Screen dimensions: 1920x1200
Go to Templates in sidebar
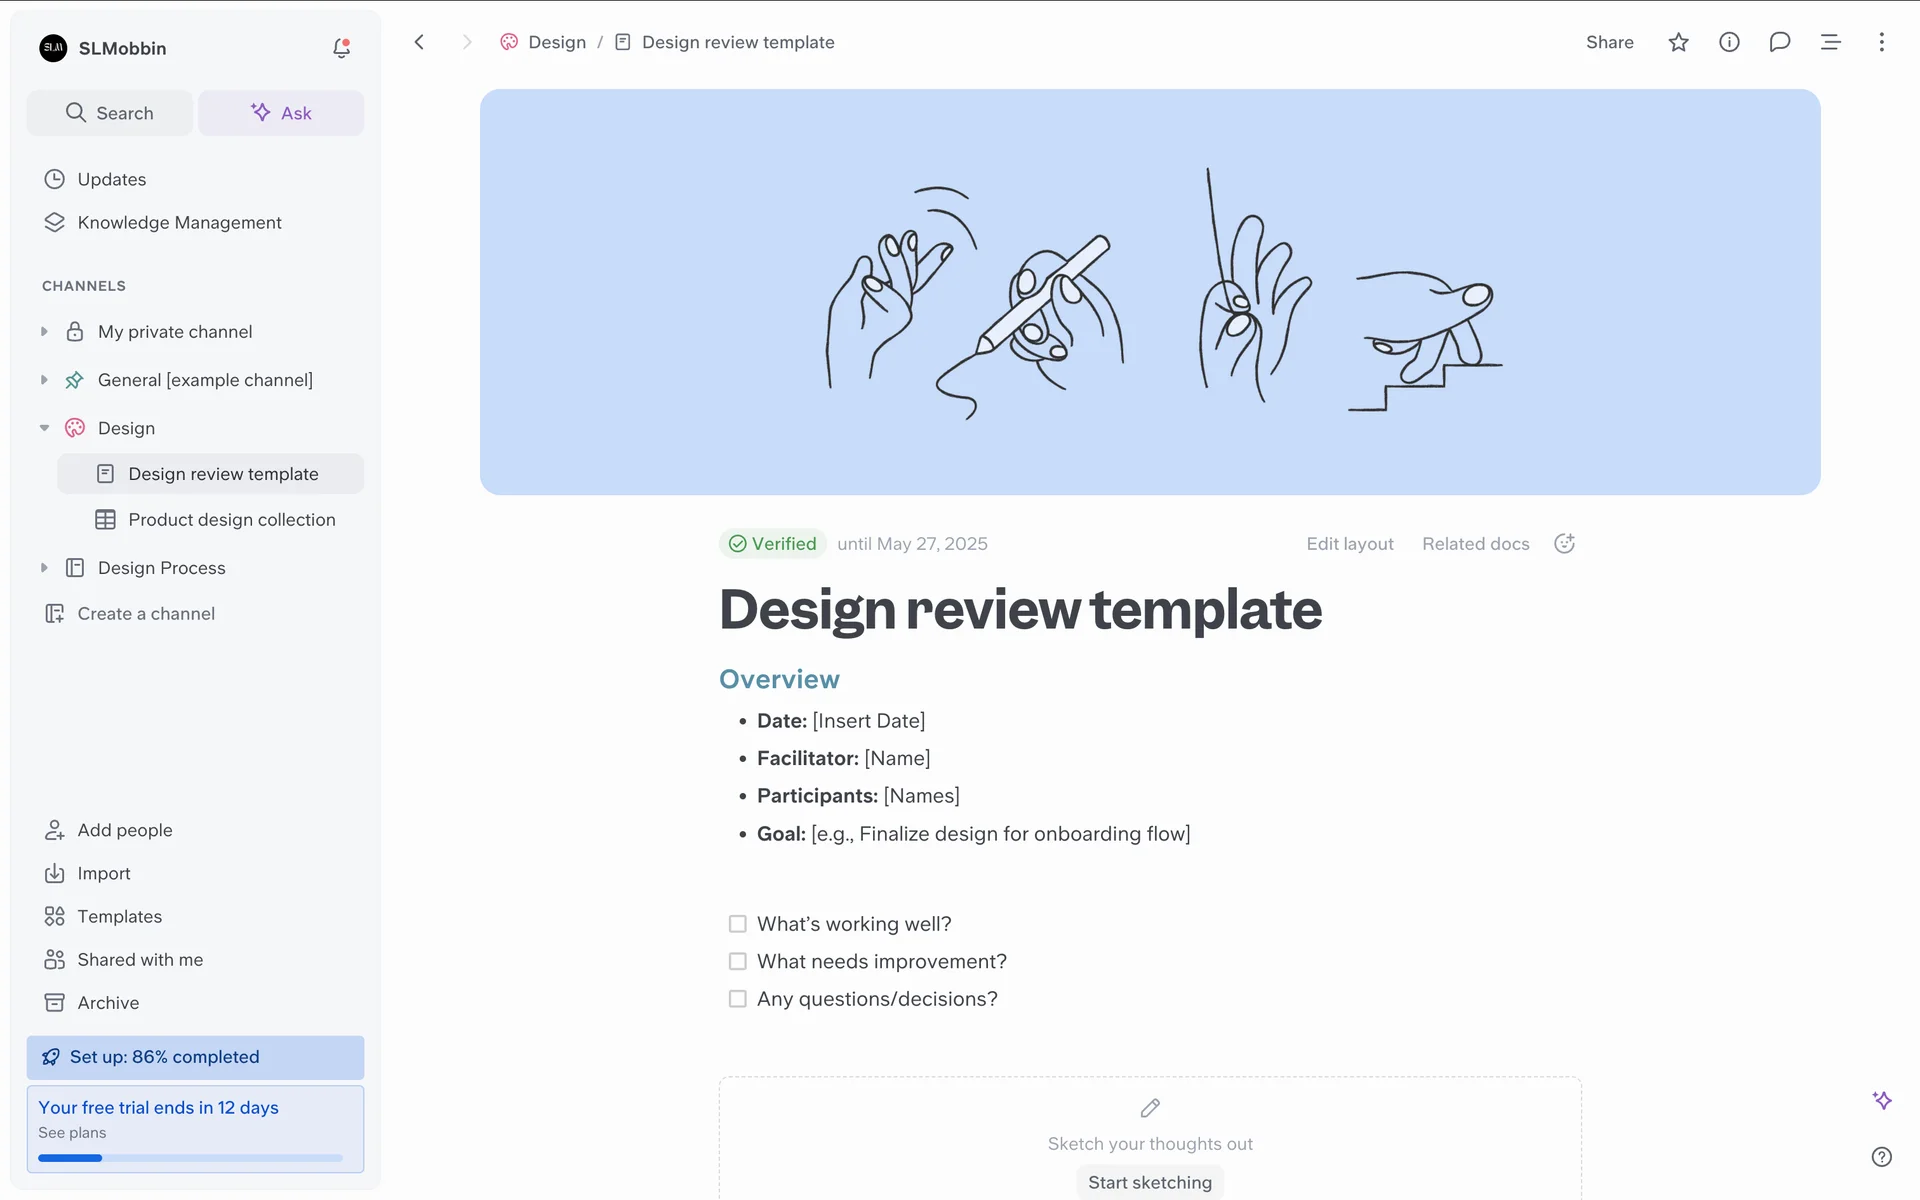point(119,916)
